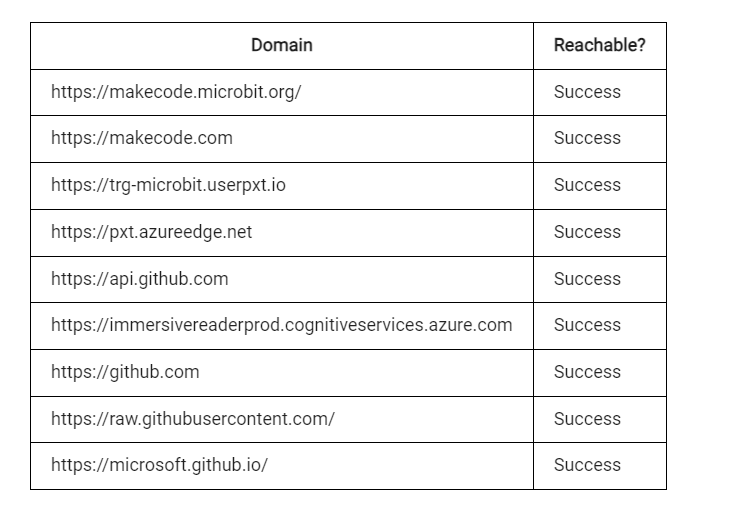The image size is (742, 509).
Task: Select Success cell for microsoft.github.io
Action: pyautogui.click(x=587, y=465)
